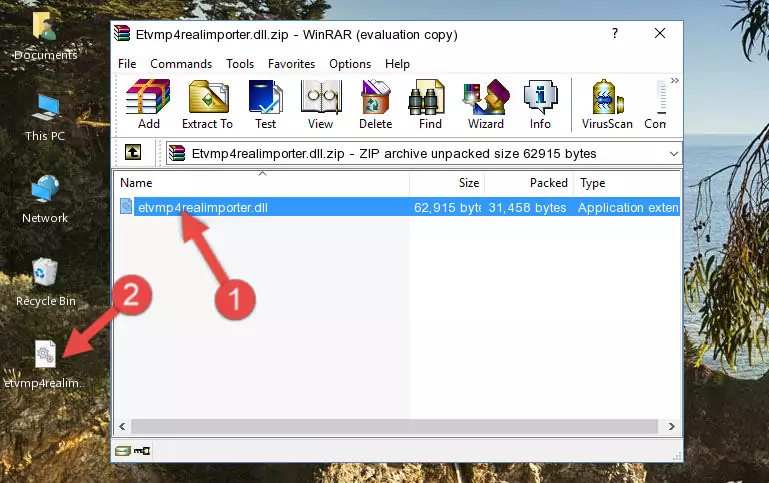Image resolution: width=769 pixels, height=483 pixels.
Task: Open the Options menu
Action: click(350, 64)
